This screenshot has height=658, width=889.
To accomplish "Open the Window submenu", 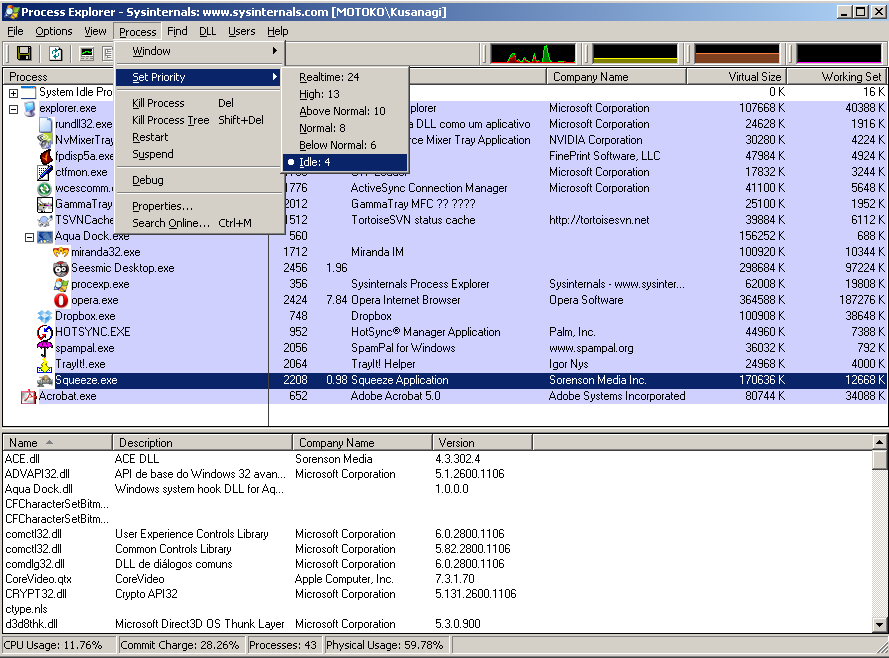I will click(198, 51).
